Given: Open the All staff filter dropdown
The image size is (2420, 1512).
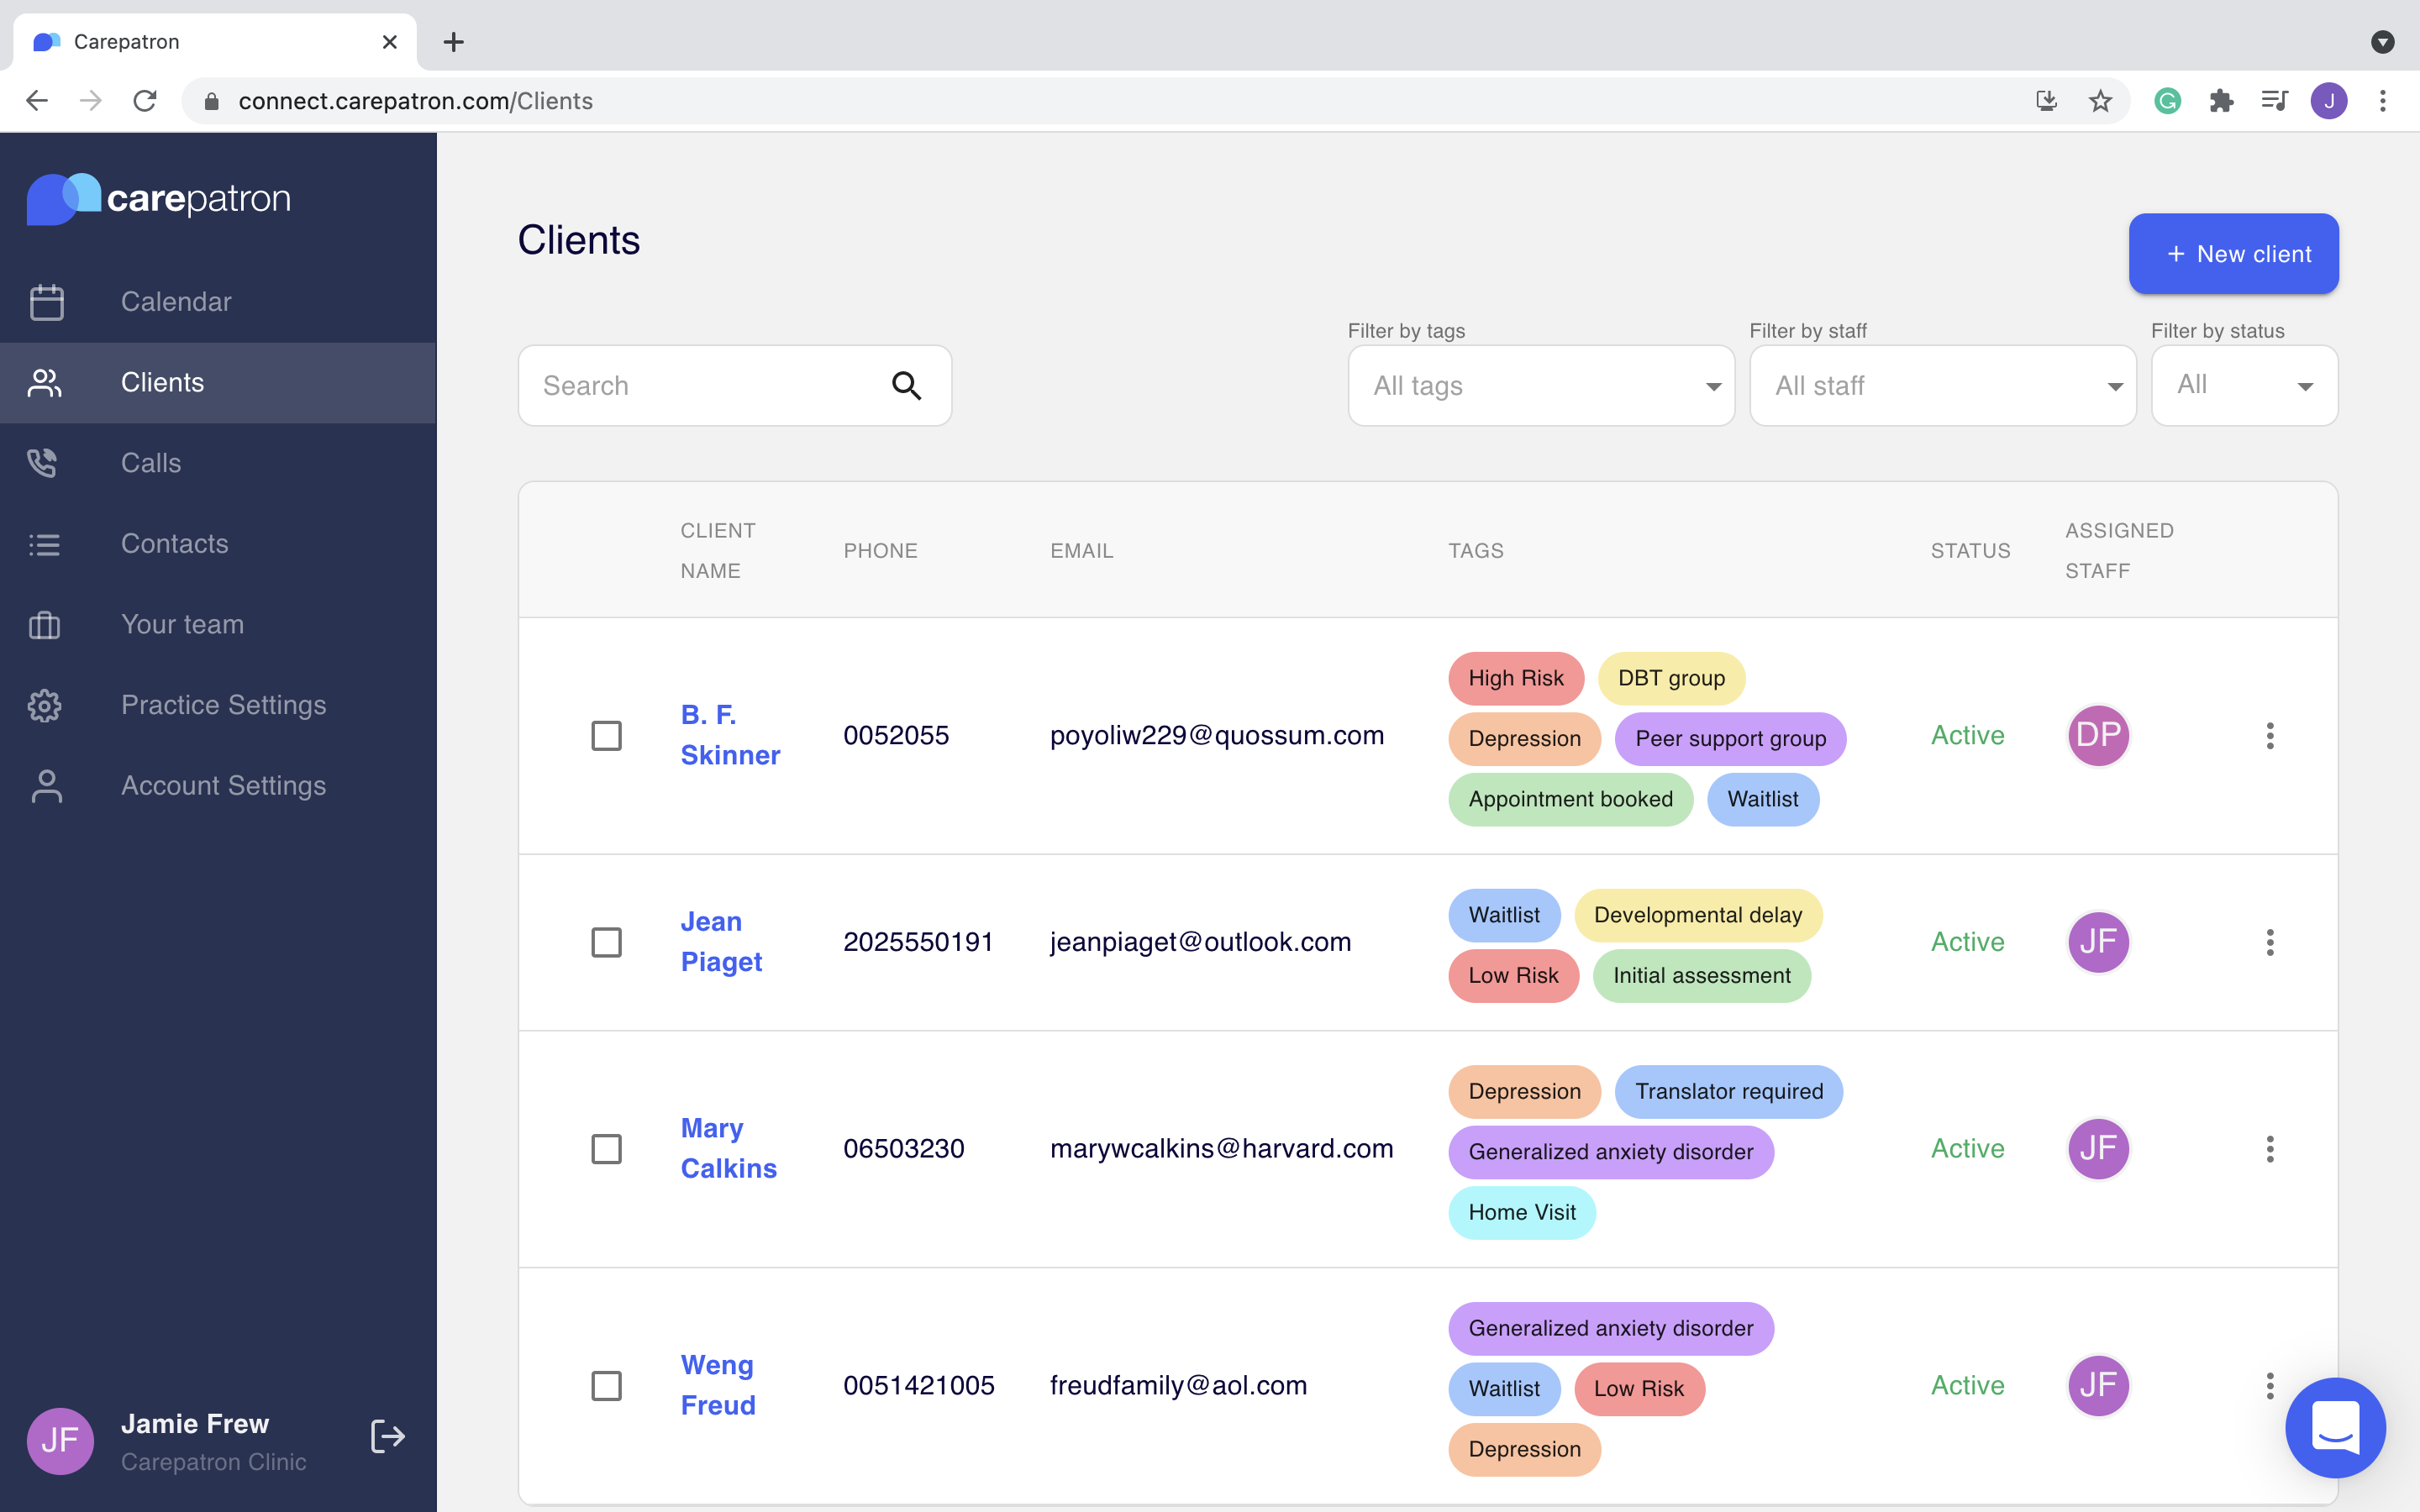Looking at the screenshot, I should [x=1942, y=386].
